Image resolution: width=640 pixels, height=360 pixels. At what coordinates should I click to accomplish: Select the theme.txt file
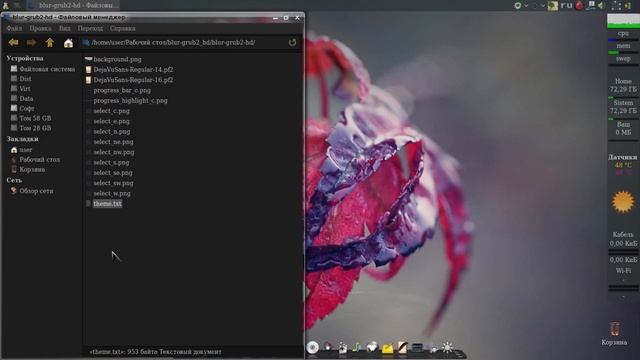[107, 203]
